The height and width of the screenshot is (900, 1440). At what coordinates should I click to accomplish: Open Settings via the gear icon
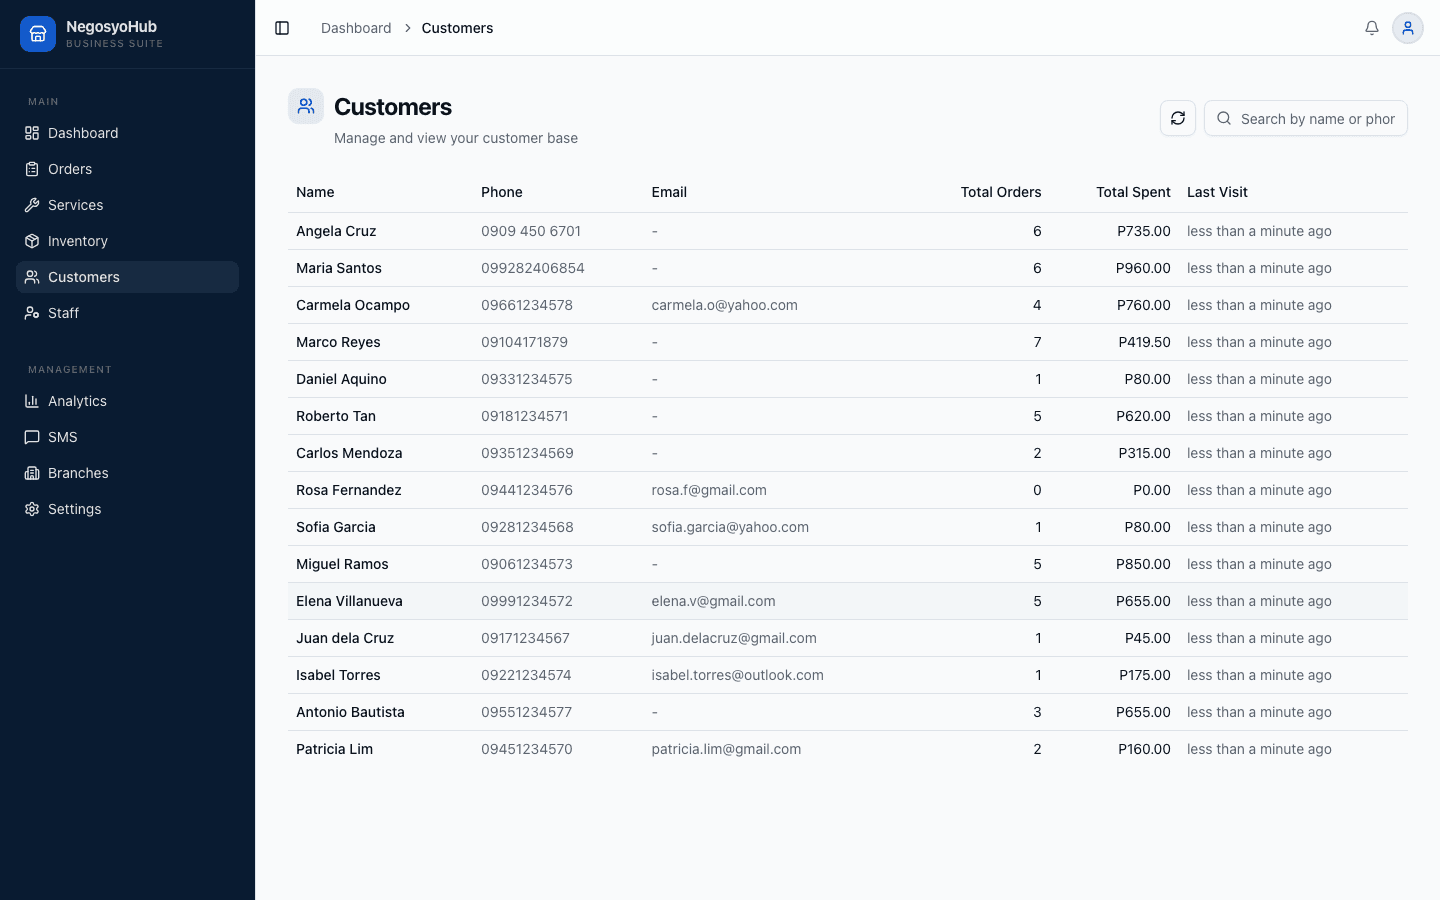pos(33,509)
